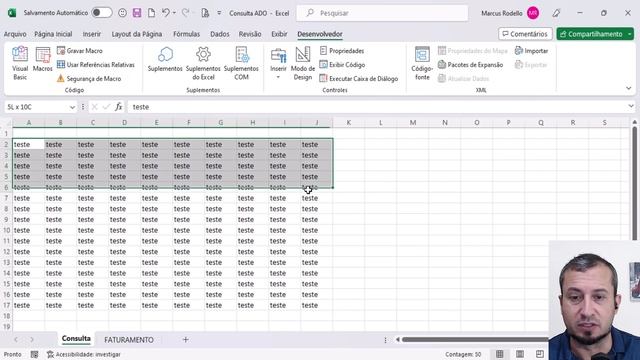Click the Comentários button
Image resolution: width=640 pixels, height=360 pixels.
pyautogui.click(x=525, y=34)
